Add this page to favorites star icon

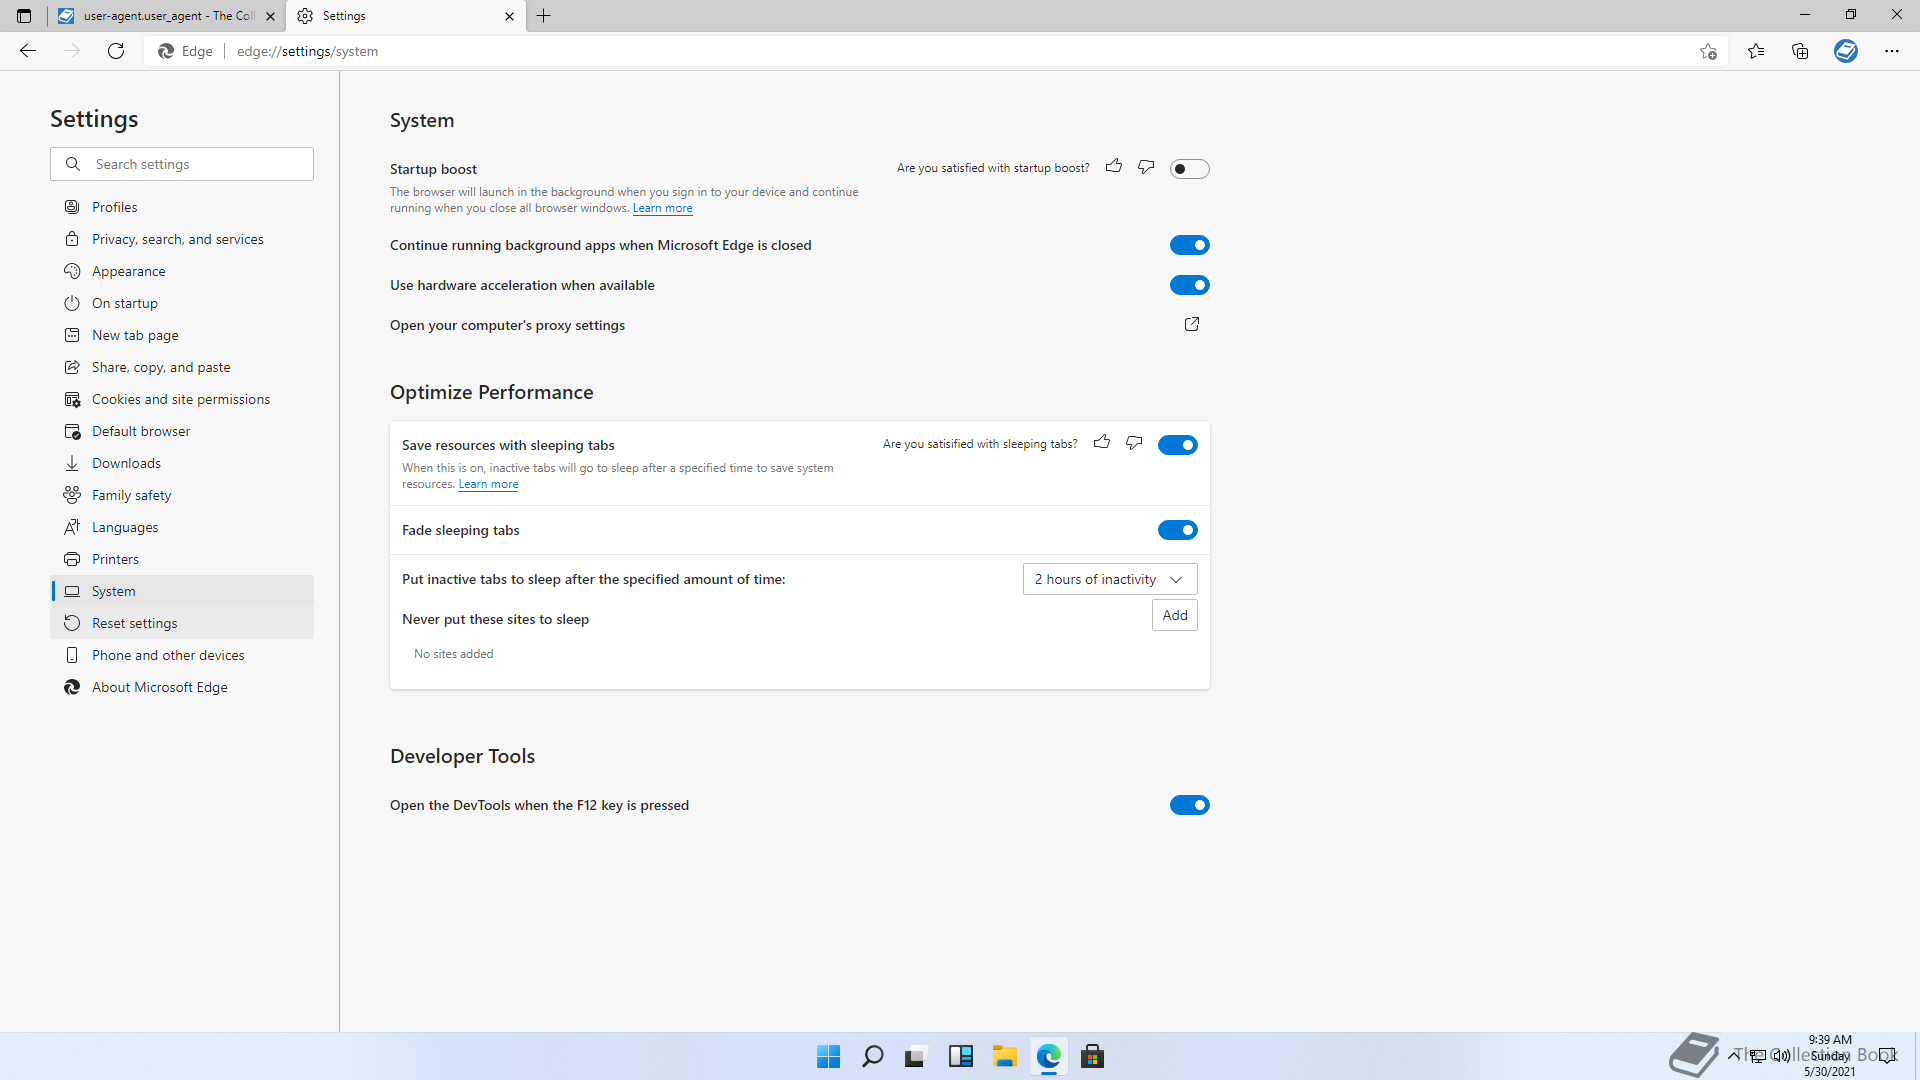click(1708, 51)
